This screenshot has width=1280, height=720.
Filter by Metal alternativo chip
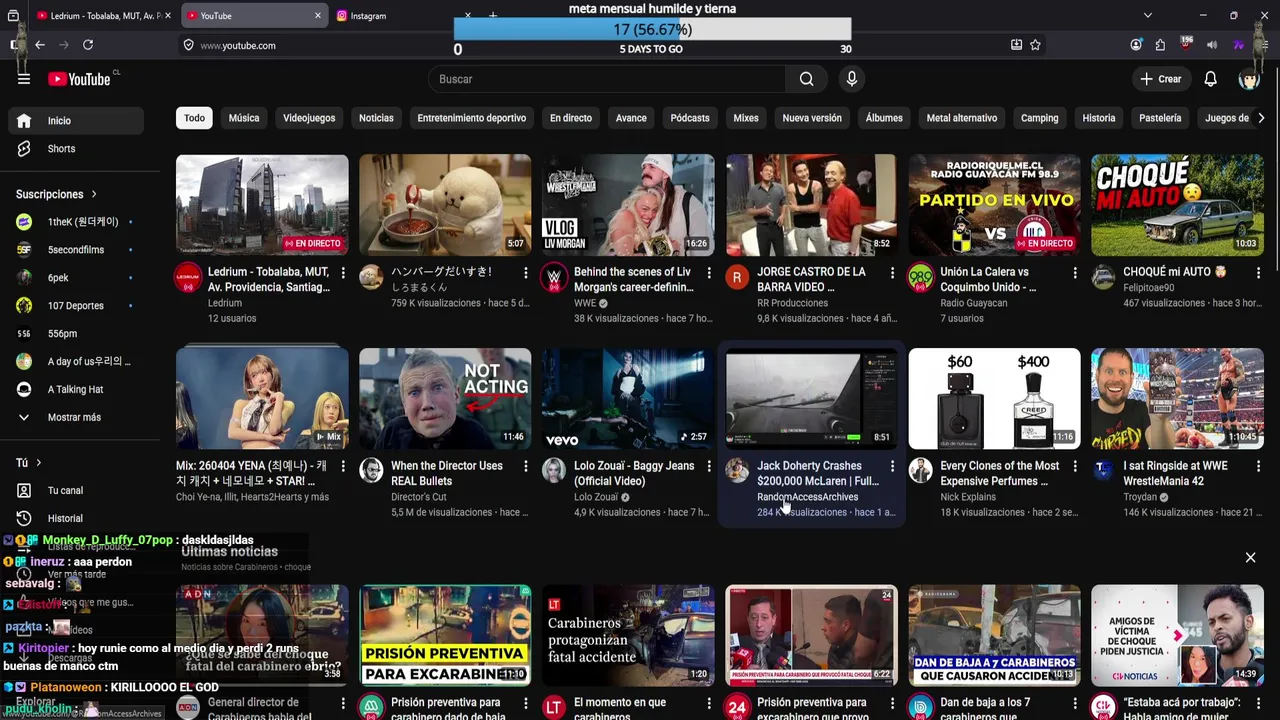coord(962,118)
